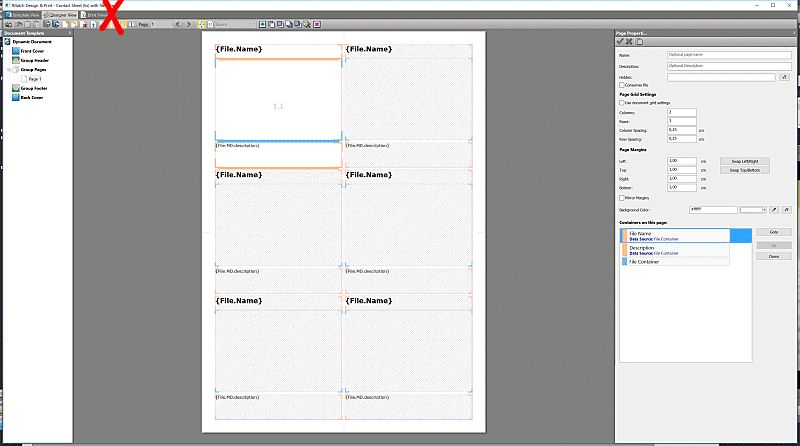Click the Swap Top/Bottom button
Screen dimensions: 800x446
745,170
